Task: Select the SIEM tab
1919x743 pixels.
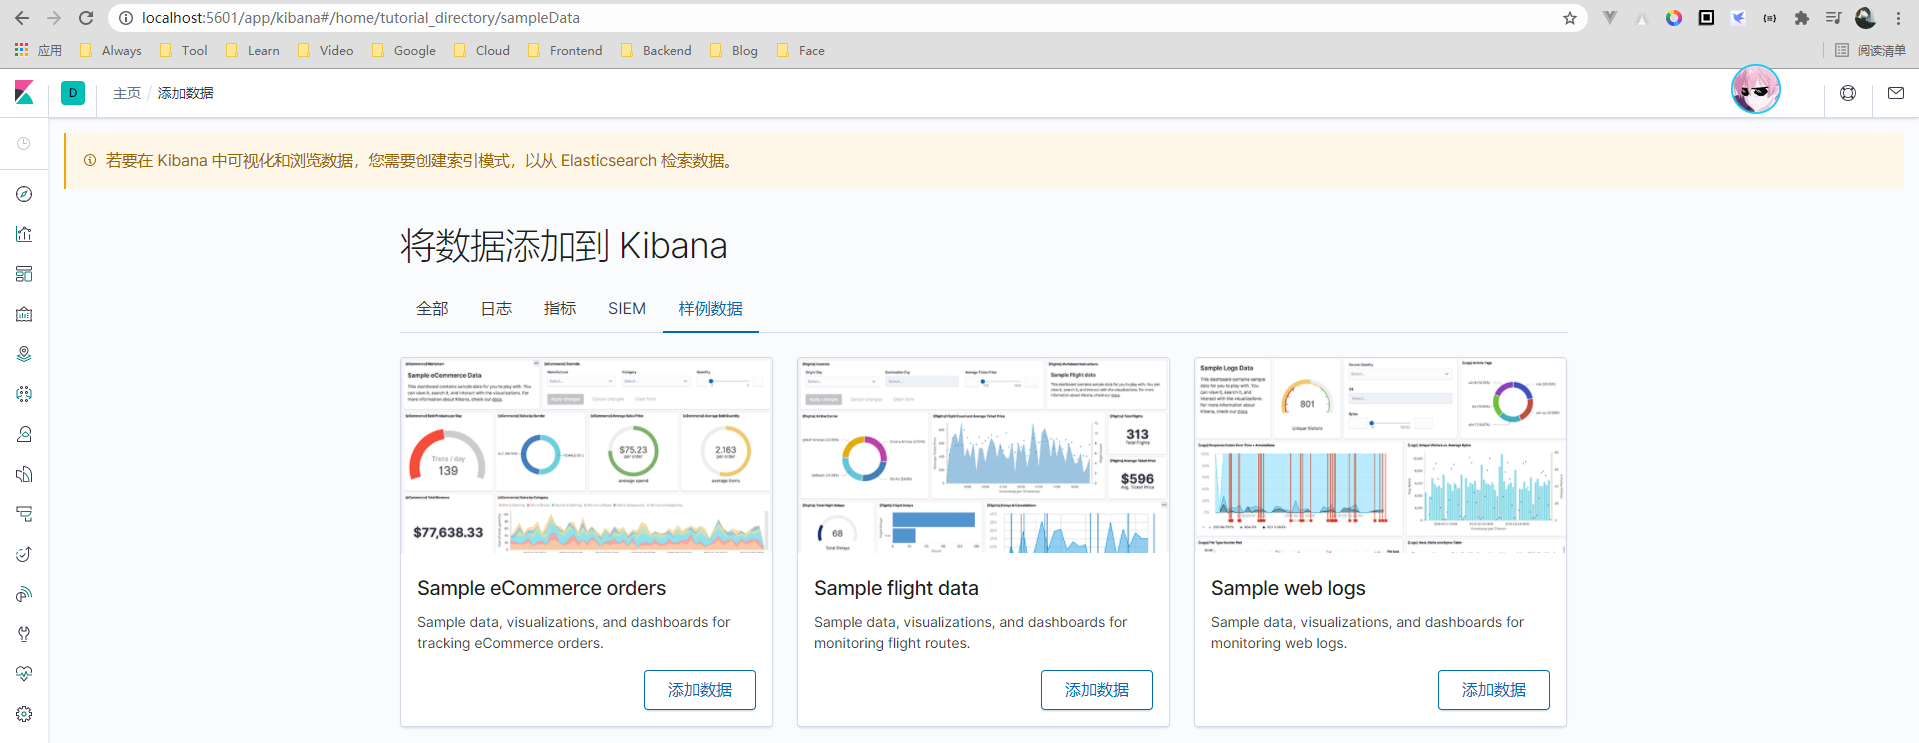Action: 627,309
